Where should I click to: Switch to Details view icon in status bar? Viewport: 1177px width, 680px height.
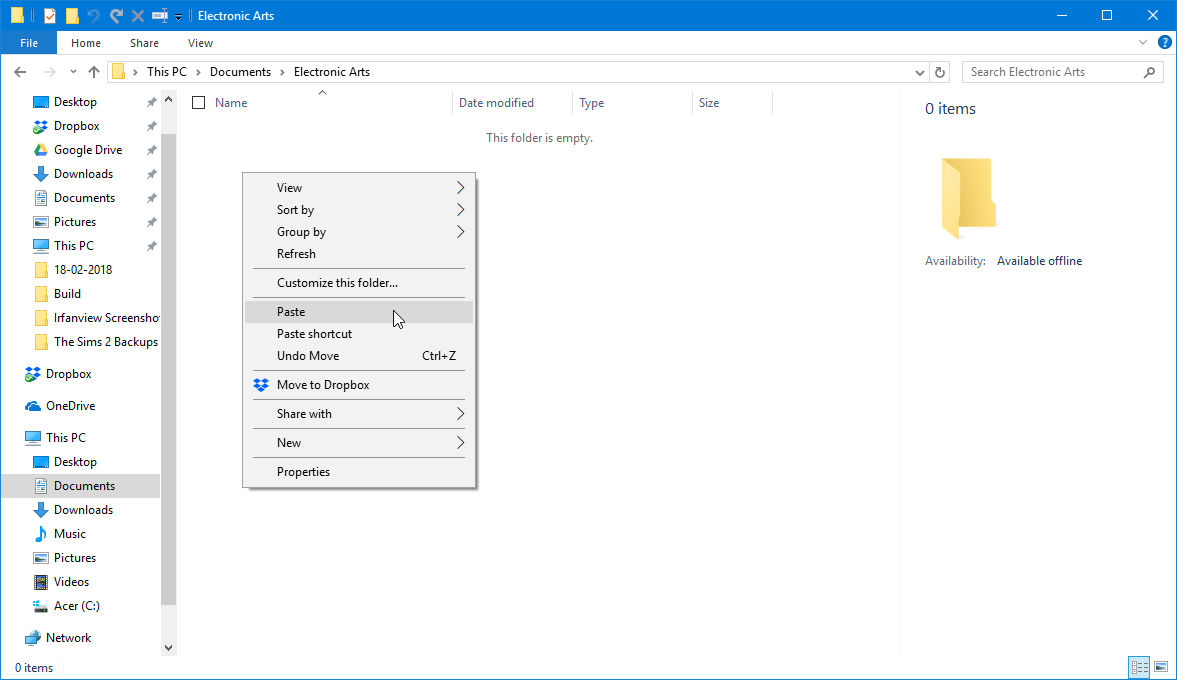click(x=1139, y=667)
